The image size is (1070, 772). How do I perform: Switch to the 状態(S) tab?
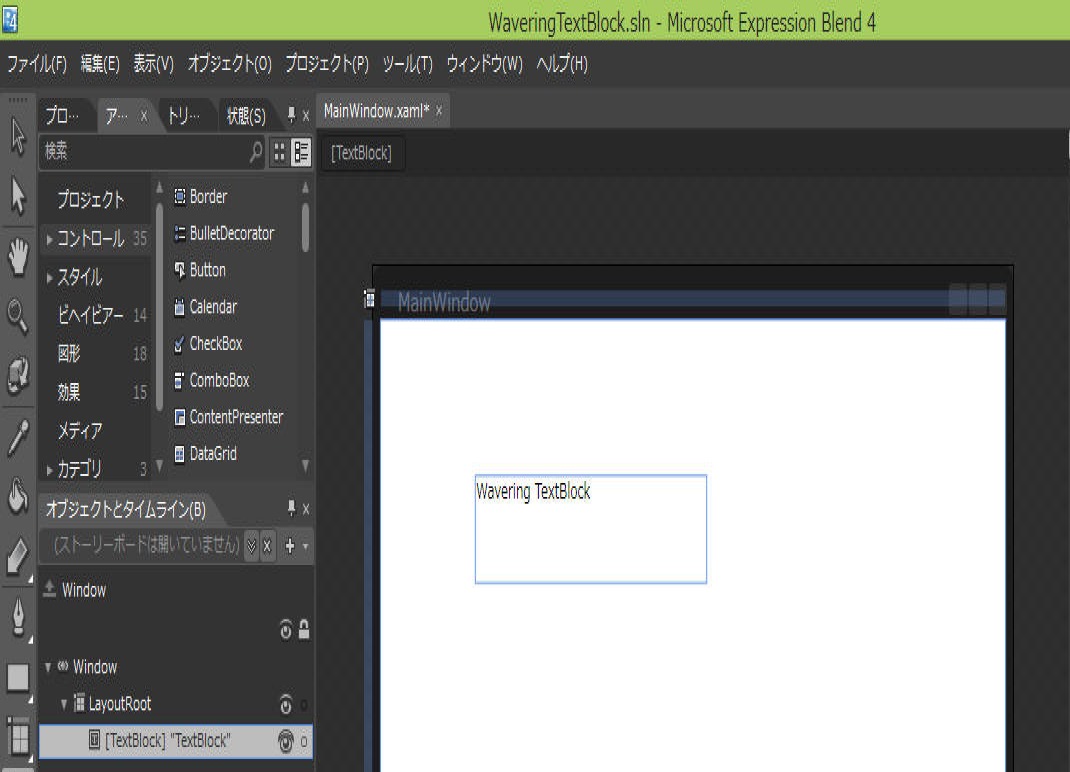(245, 116)
